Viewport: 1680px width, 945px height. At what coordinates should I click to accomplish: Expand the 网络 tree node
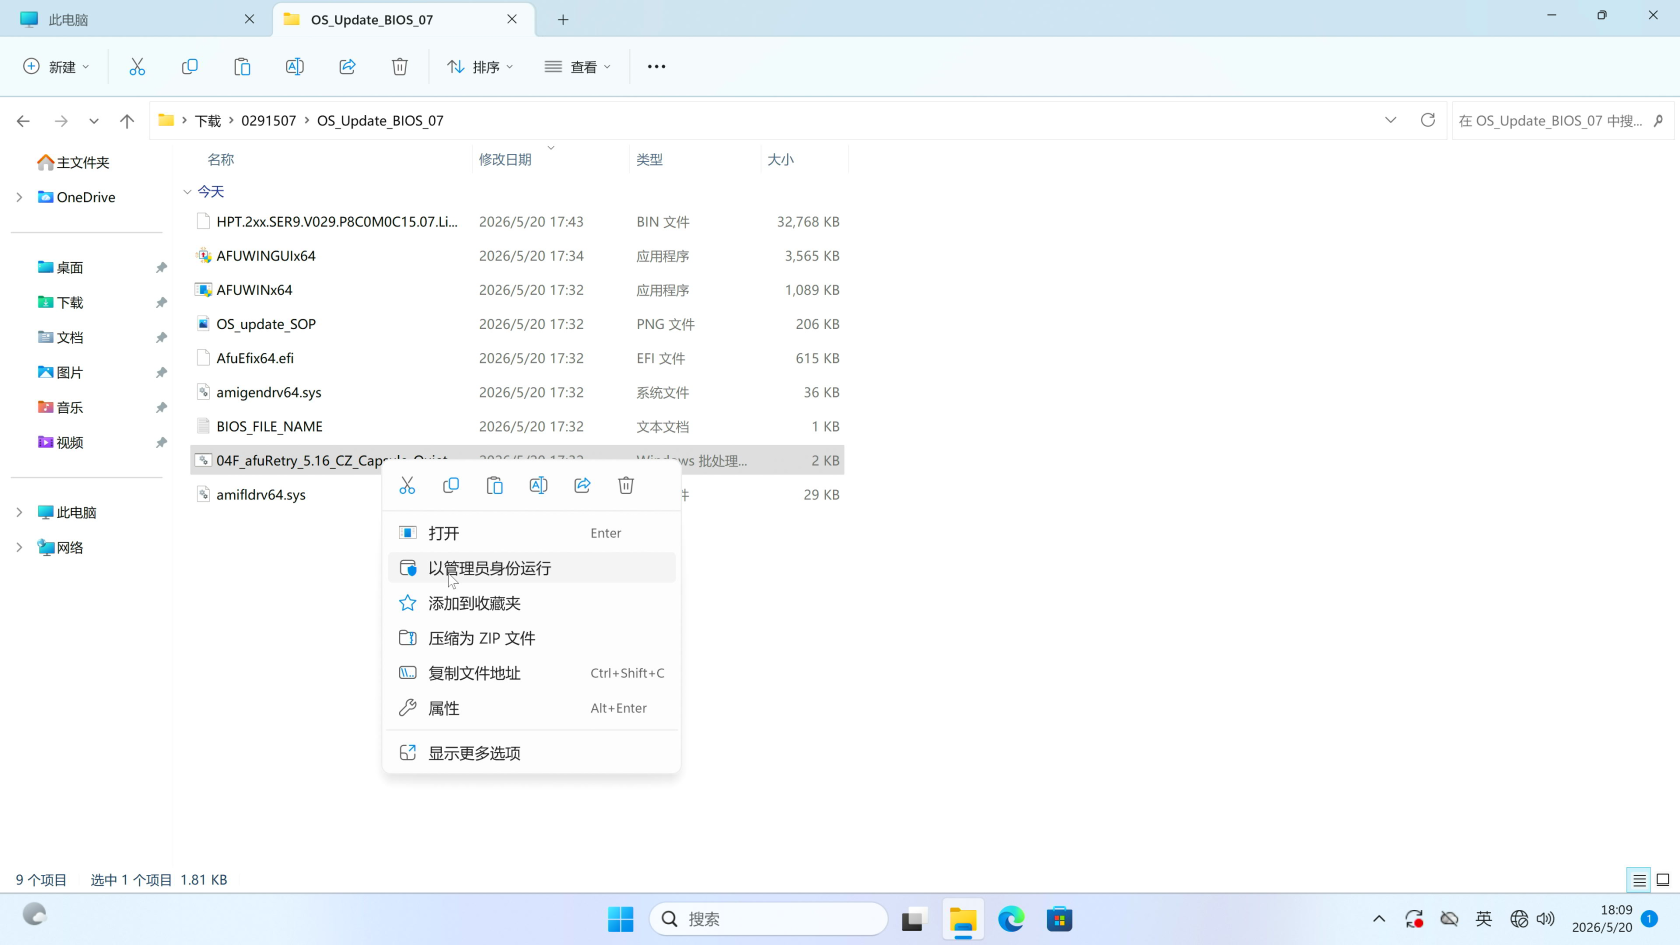[x=19, y=547]
